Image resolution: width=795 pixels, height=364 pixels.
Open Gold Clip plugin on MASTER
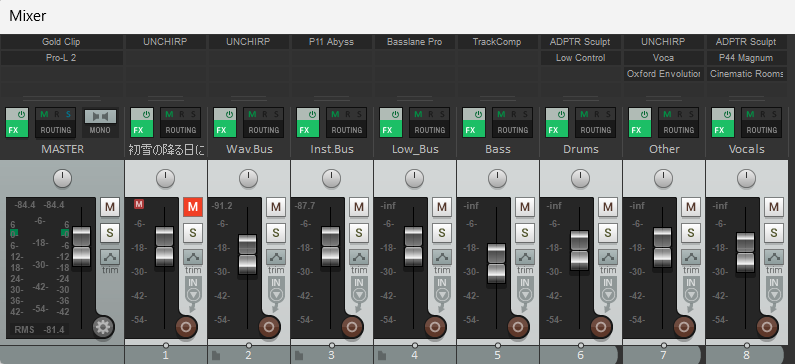point(61,42)
